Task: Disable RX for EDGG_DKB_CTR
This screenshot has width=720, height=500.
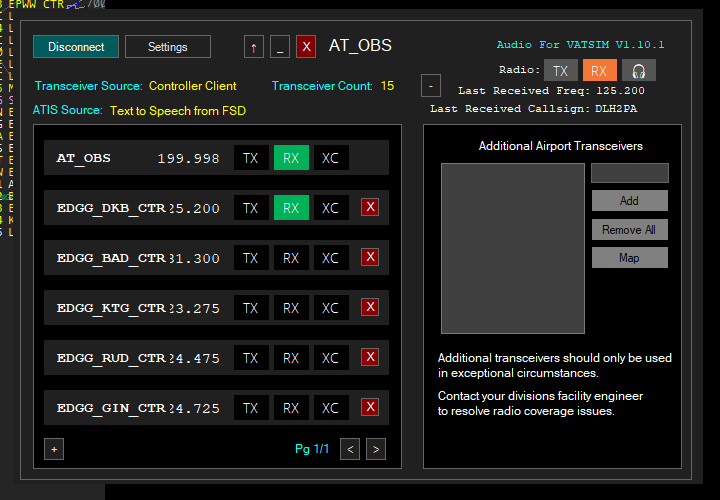Action: (x=291, y=208)
